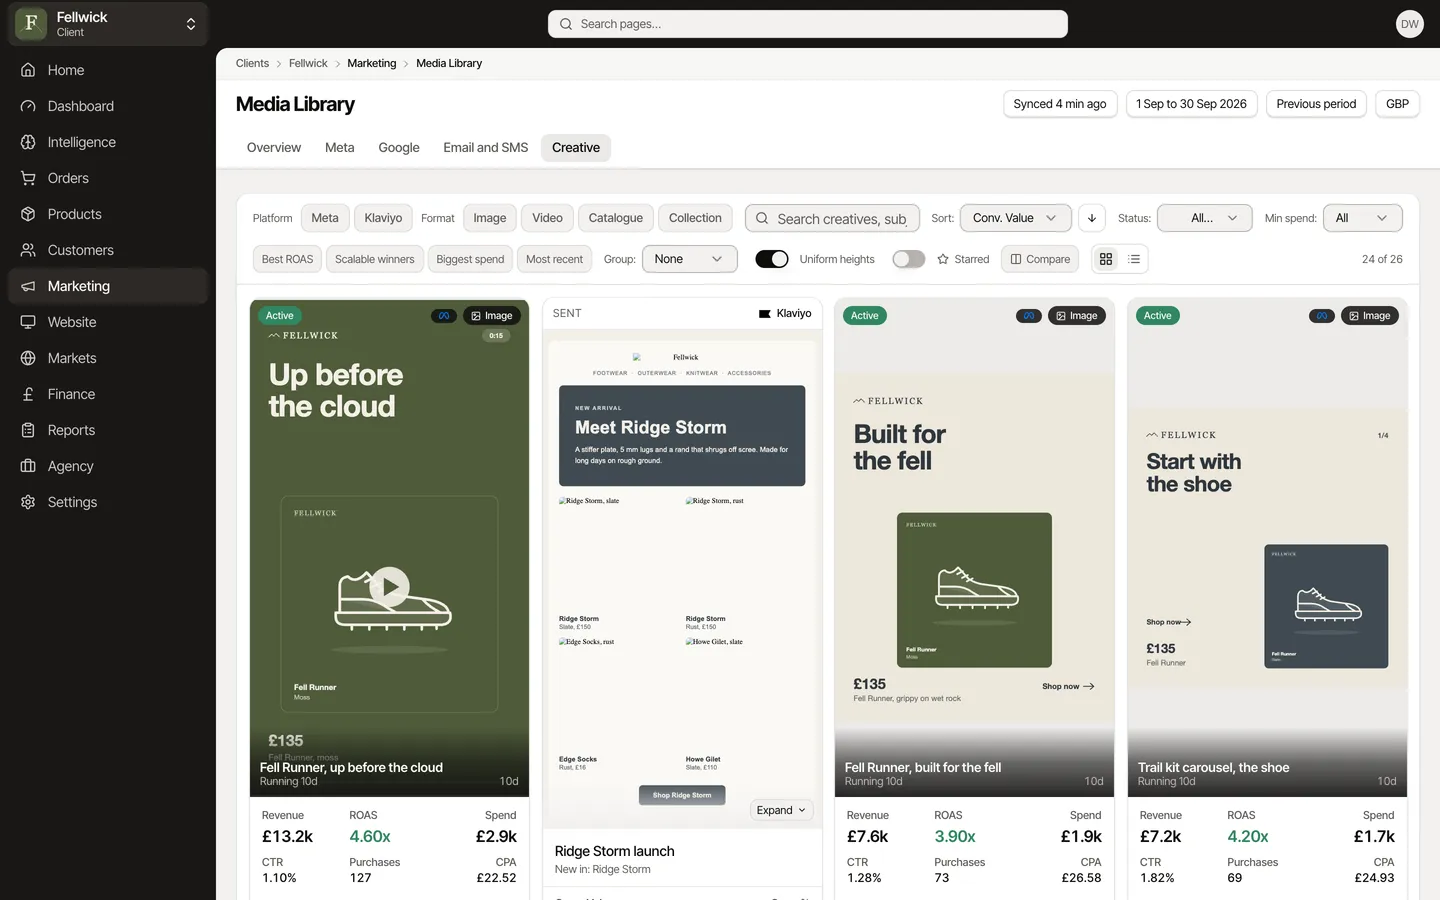Click the Finance pound icon
This screenshot has height=900, width=1440.
point(28,394)
